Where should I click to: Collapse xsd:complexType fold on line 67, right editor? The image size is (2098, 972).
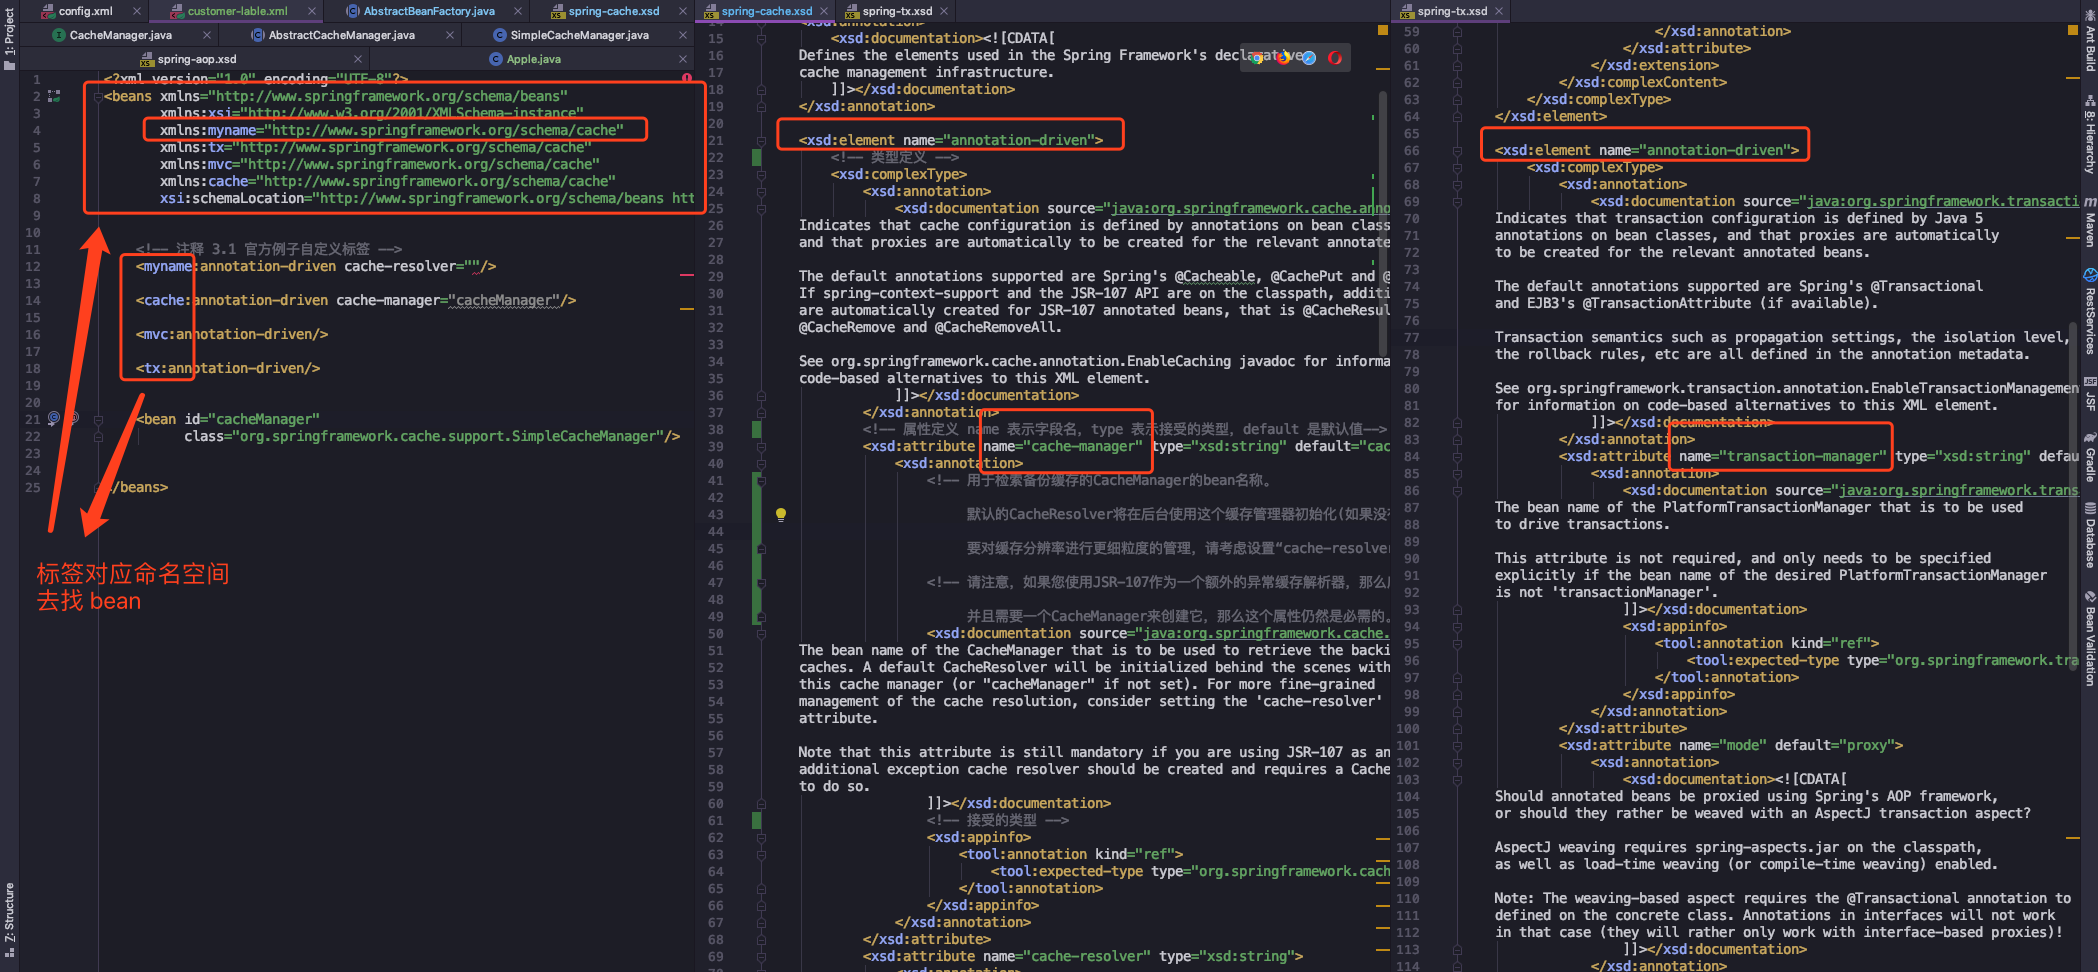[x=1457, y=167]
